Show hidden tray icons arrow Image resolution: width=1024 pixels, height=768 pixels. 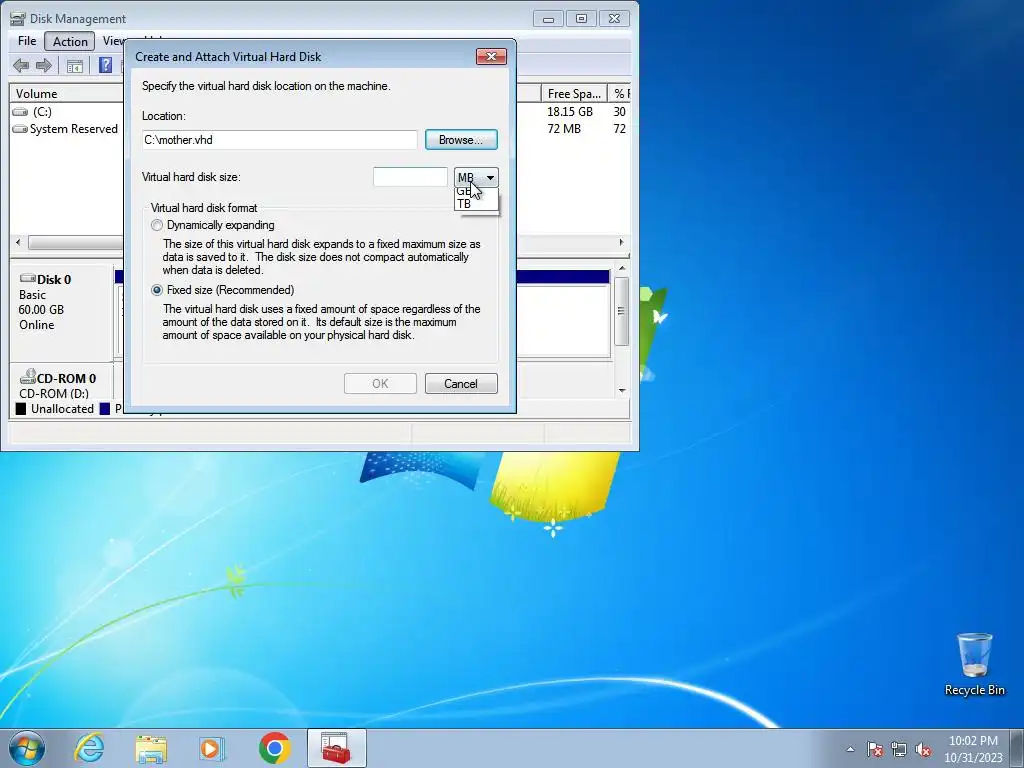(x=850, y=750)
